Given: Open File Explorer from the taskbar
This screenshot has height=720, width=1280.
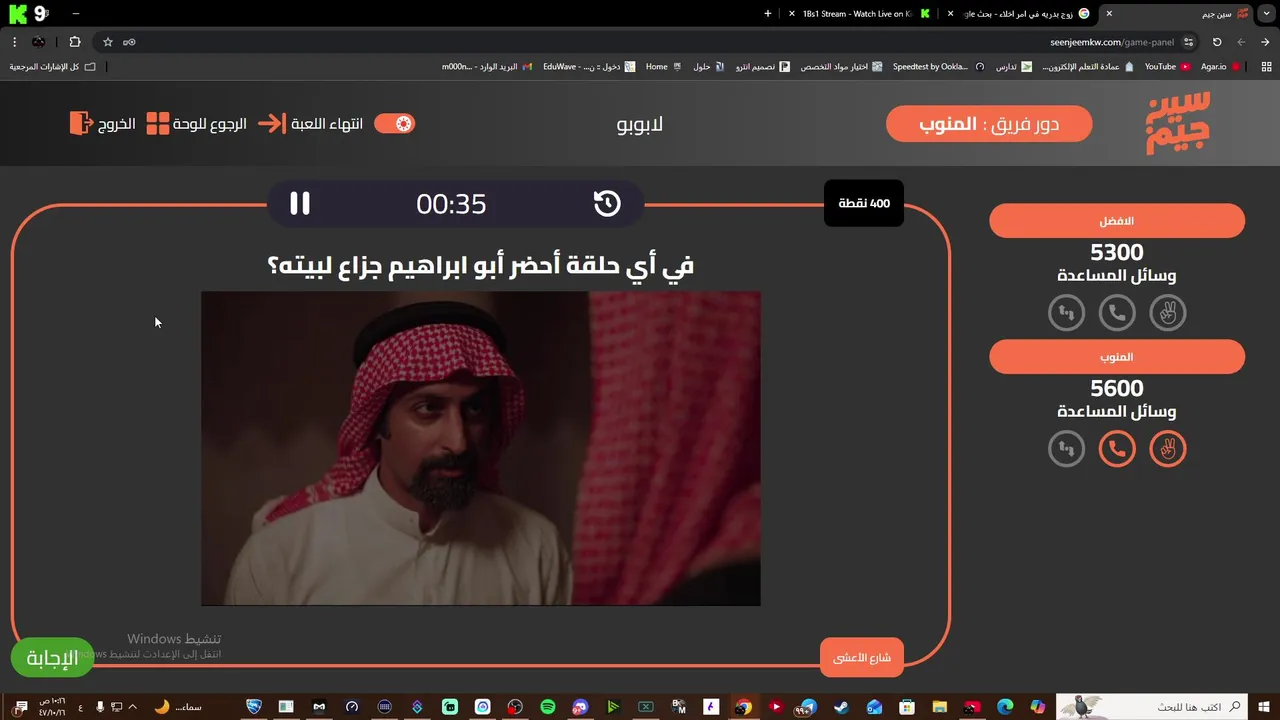Looking at the screenshot, I should [940, 707].
